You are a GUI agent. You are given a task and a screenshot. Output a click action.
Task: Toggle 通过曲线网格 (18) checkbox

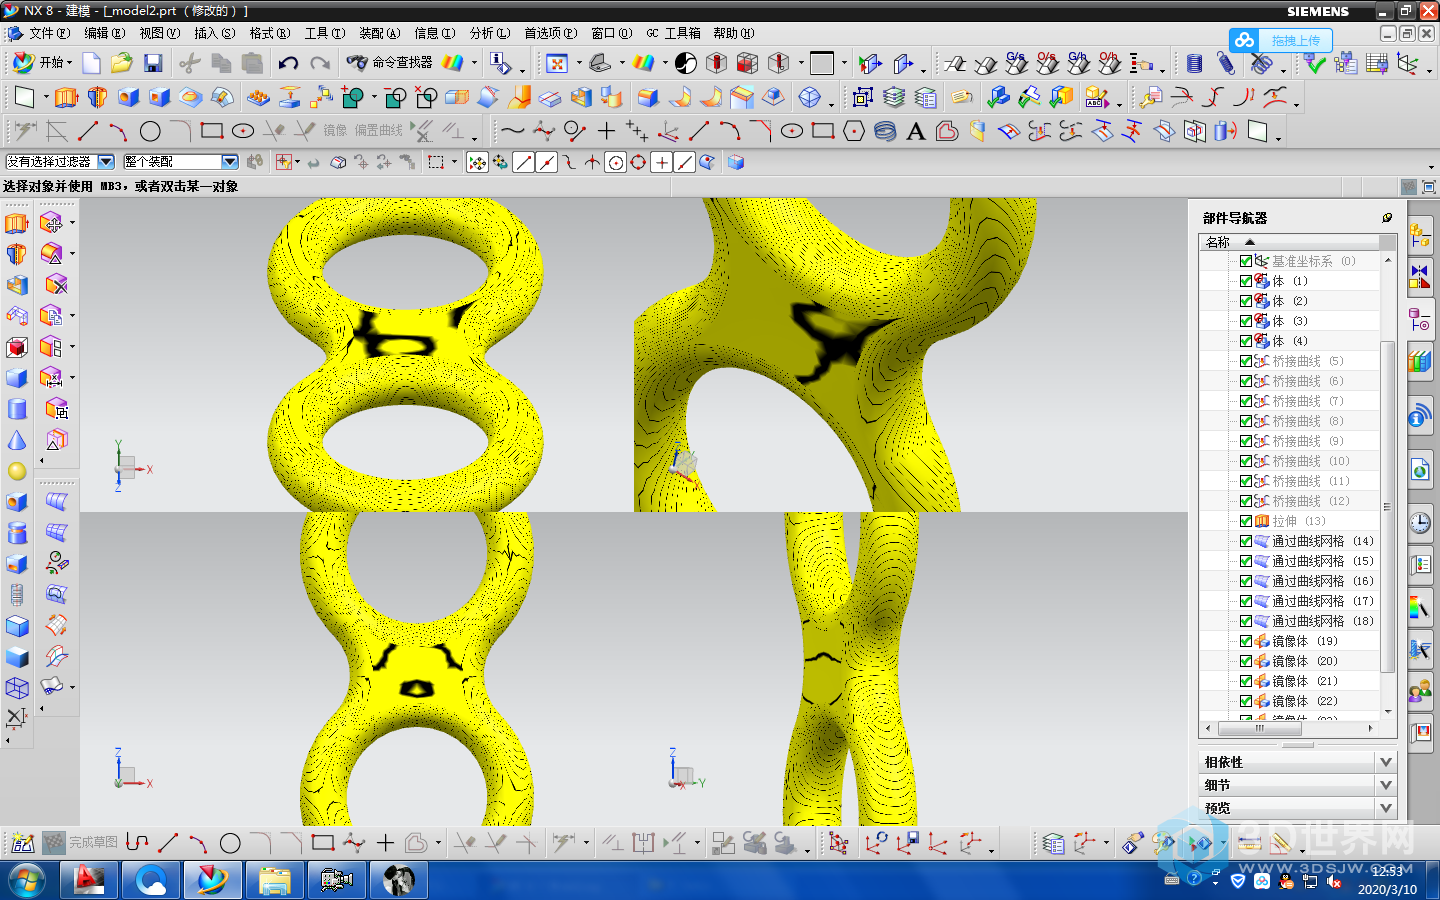point(1246,621)
